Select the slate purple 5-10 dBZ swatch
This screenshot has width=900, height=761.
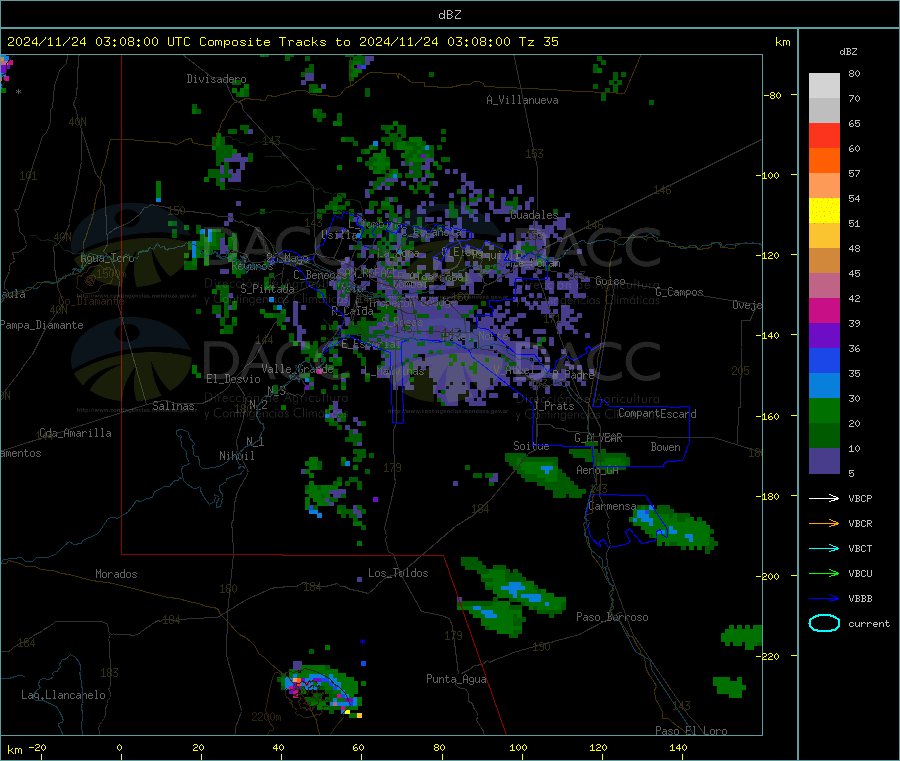[x=824, y=461]
